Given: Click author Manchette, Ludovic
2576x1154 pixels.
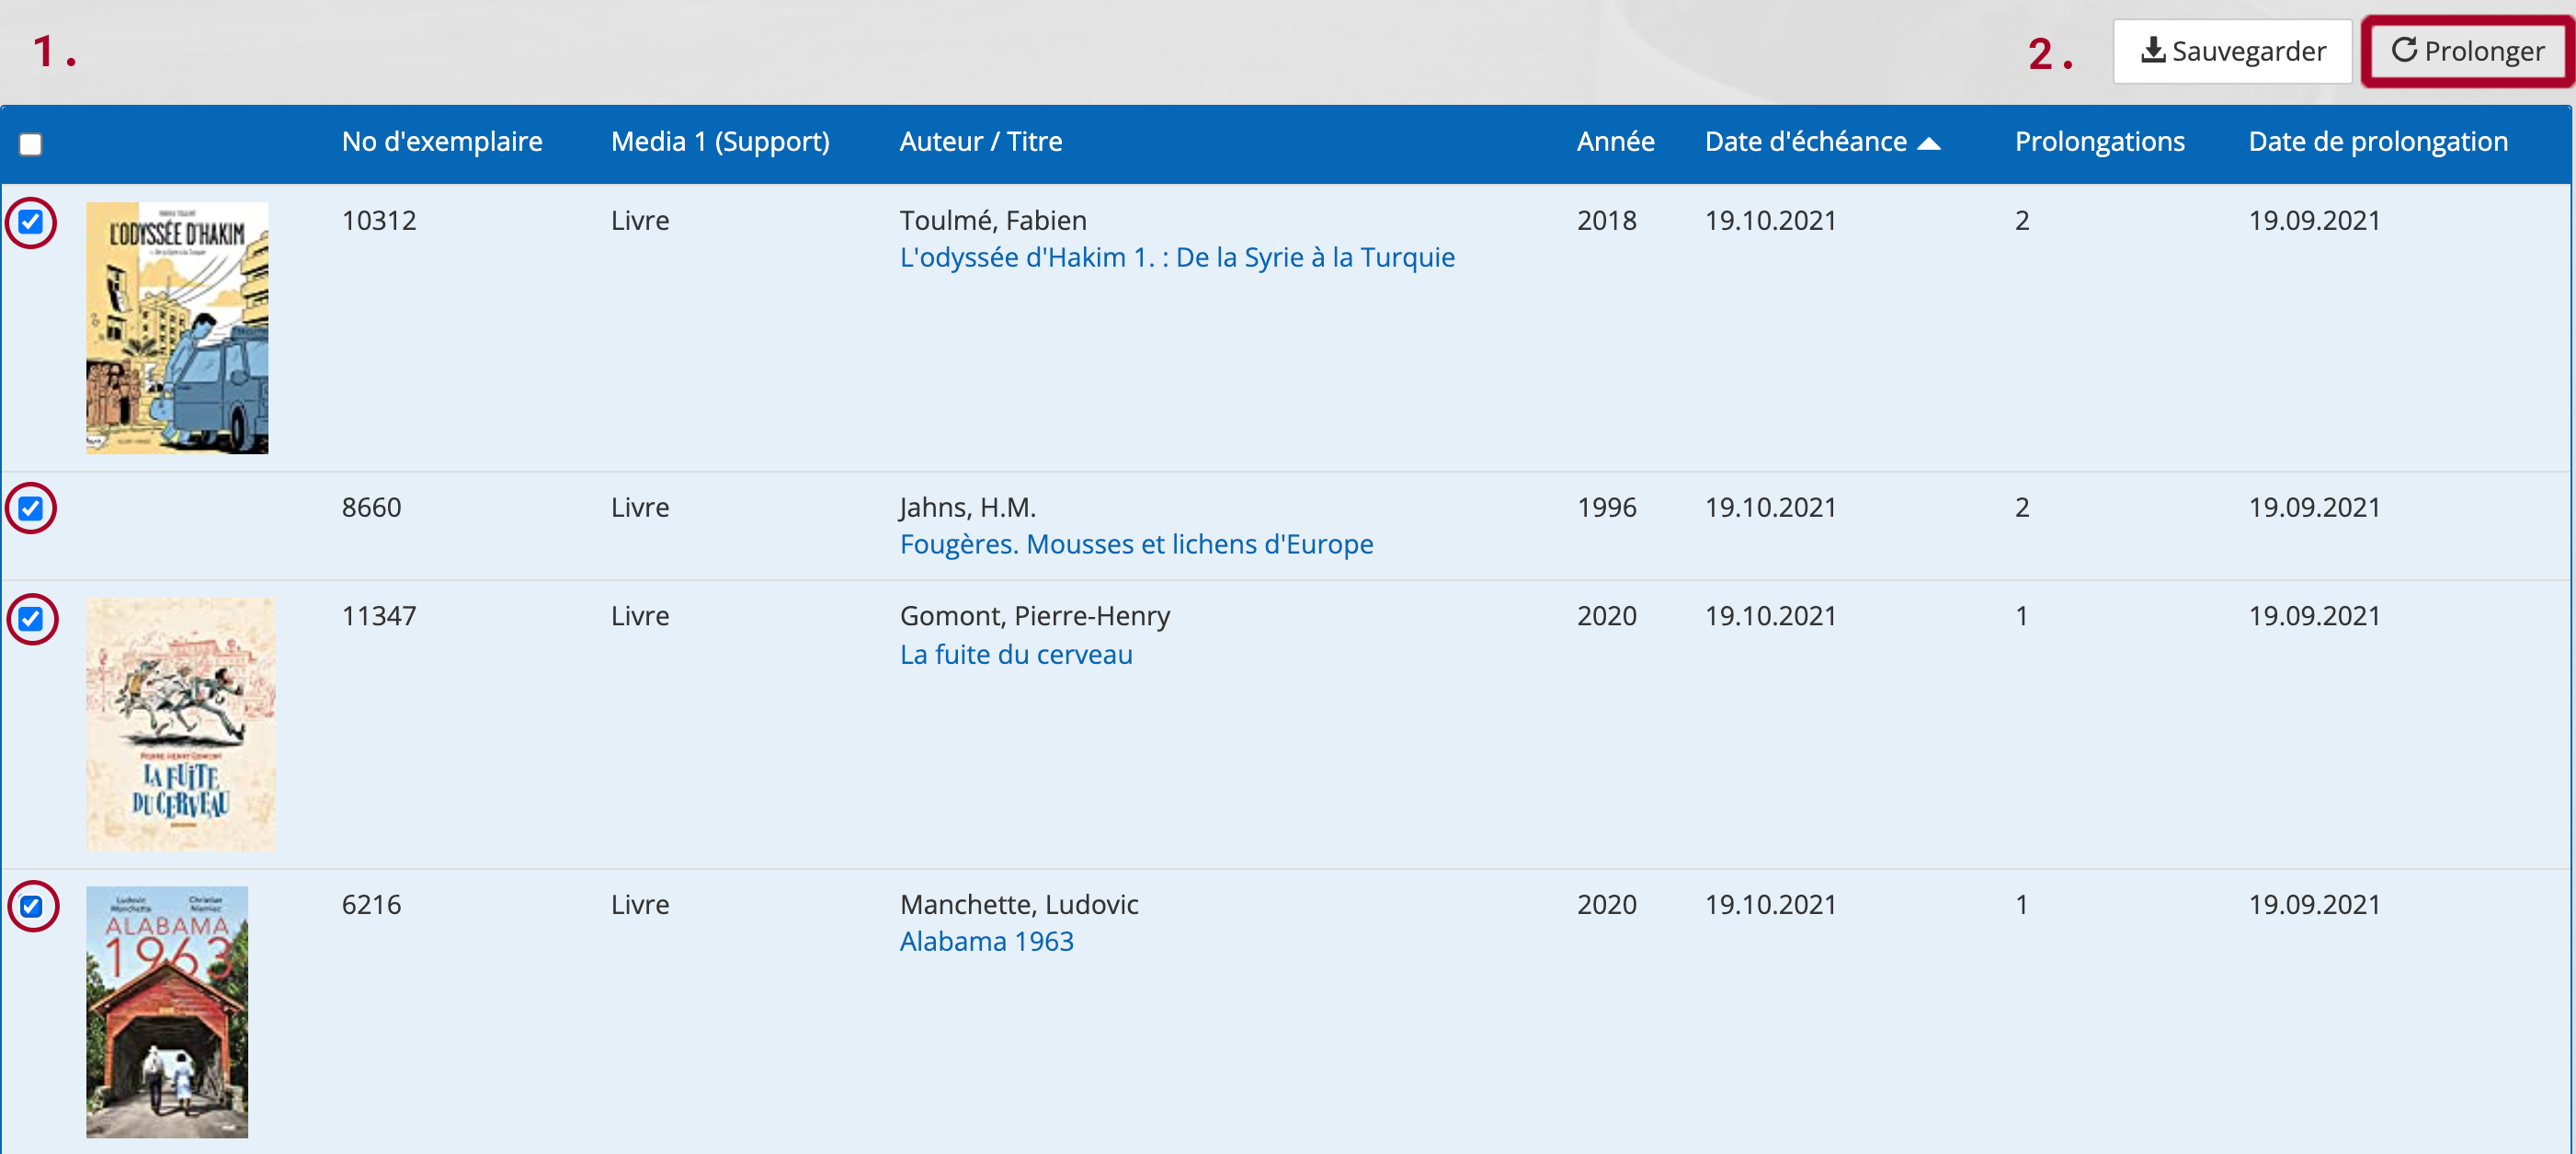Looking at the screenshot, I should point(1019,905).
